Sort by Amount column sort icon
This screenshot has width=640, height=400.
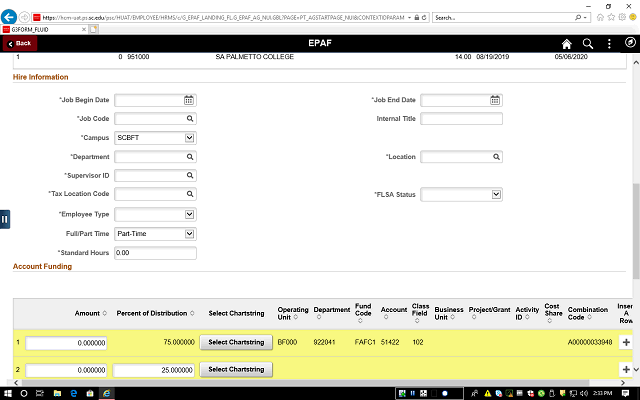(104, 313)
